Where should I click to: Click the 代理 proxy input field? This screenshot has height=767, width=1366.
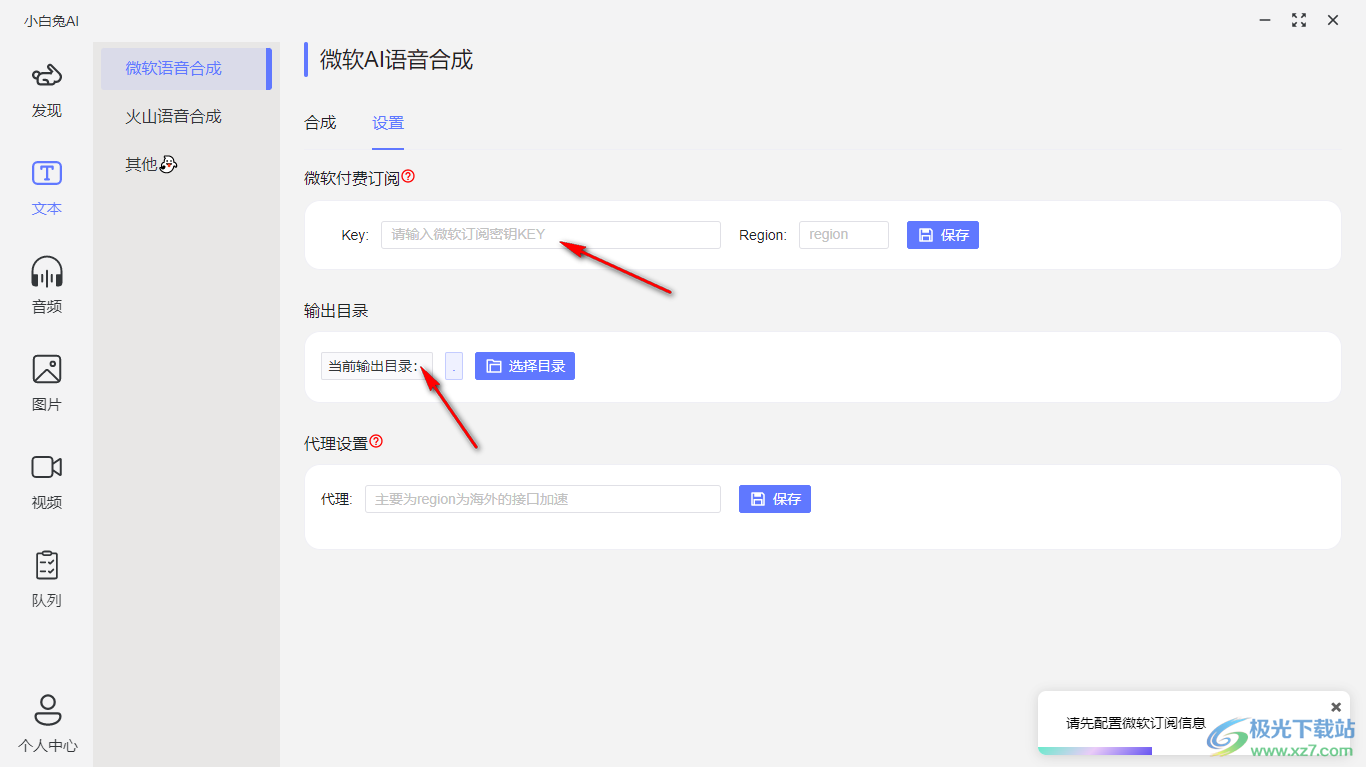tap(543, 499)
